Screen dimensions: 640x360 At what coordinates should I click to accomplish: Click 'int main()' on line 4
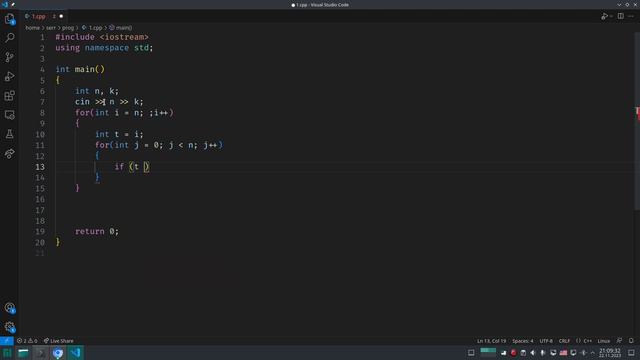pos(80,69)
